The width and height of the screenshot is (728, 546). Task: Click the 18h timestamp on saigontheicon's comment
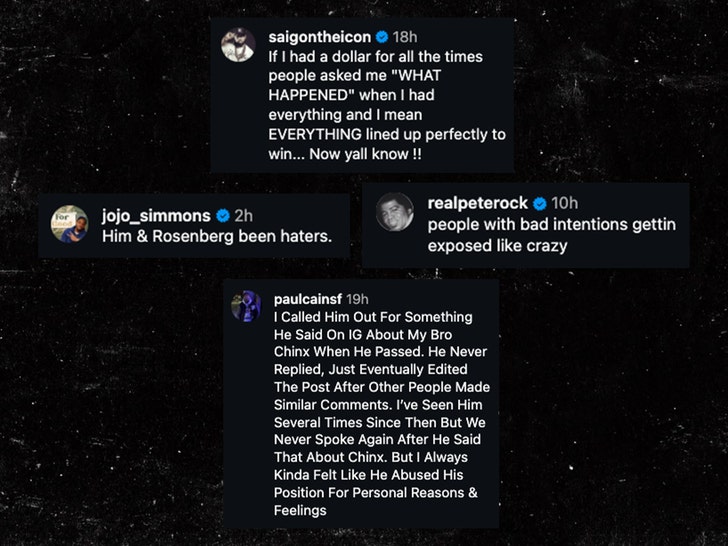click(x=405, y=37)
